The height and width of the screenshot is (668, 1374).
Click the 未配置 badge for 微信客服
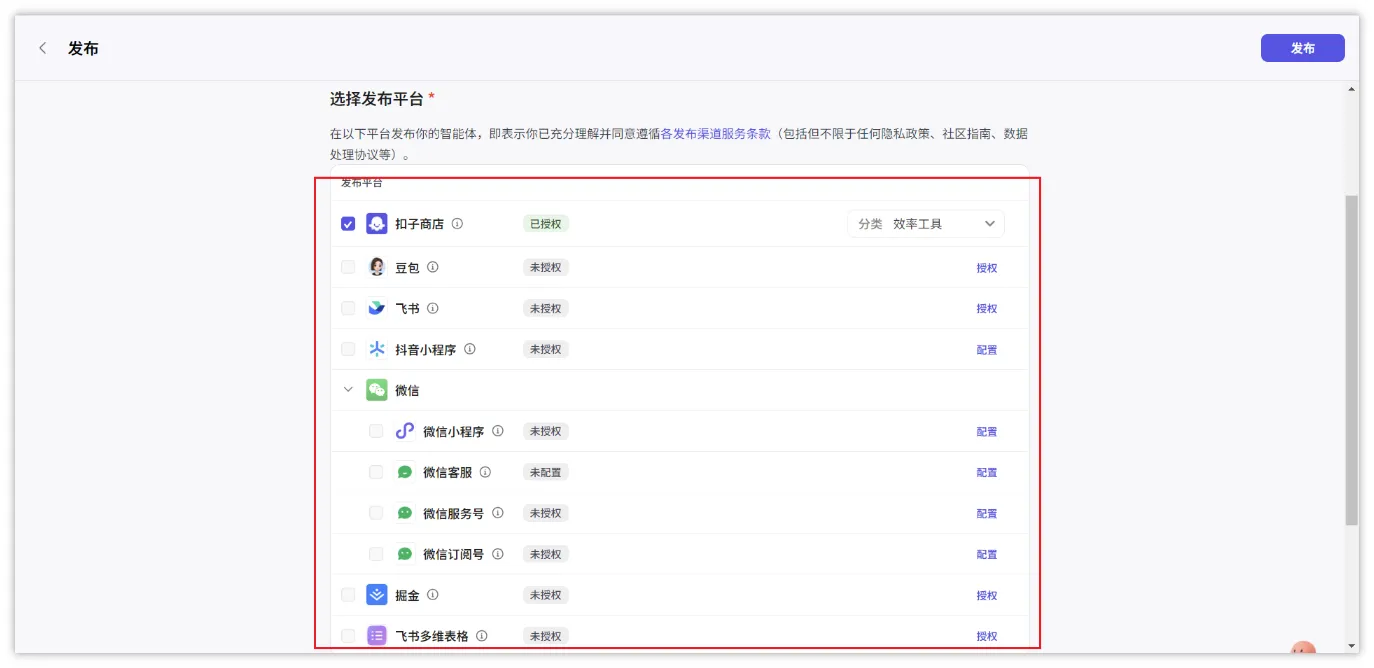[x=545, y=472]
